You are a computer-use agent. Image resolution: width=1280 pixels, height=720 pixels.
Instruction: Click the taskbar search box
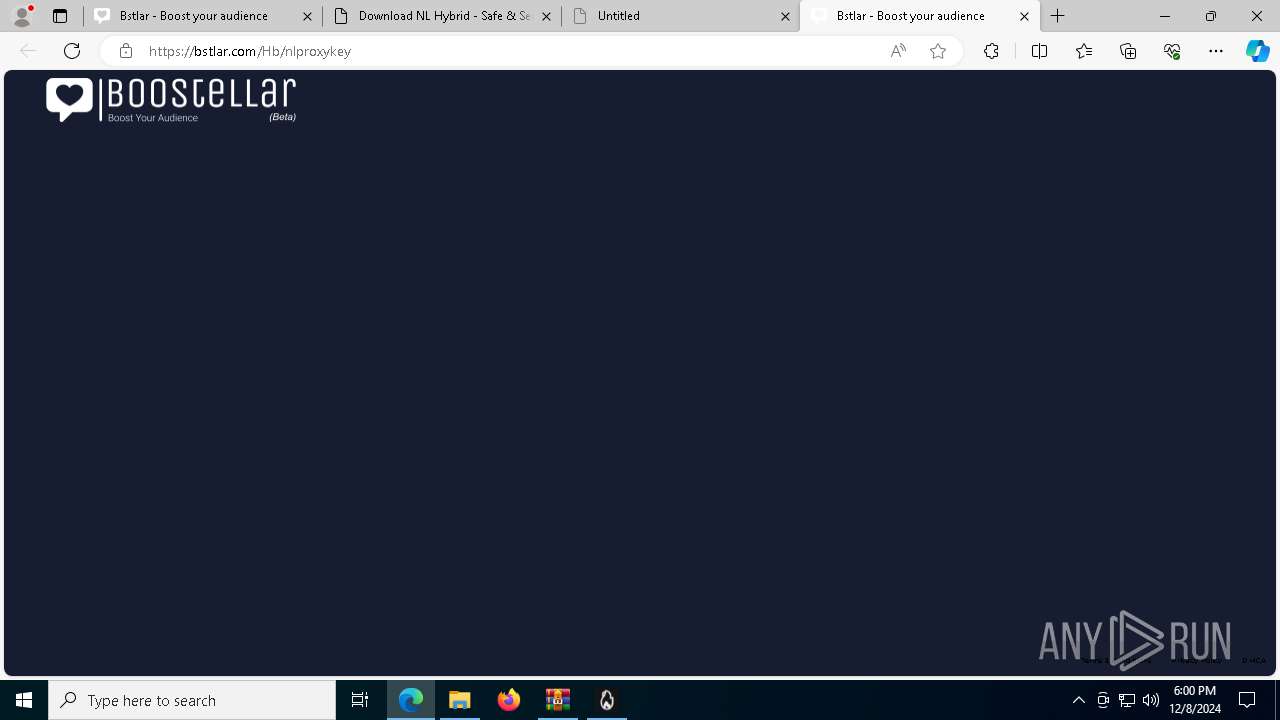(192, 700)
